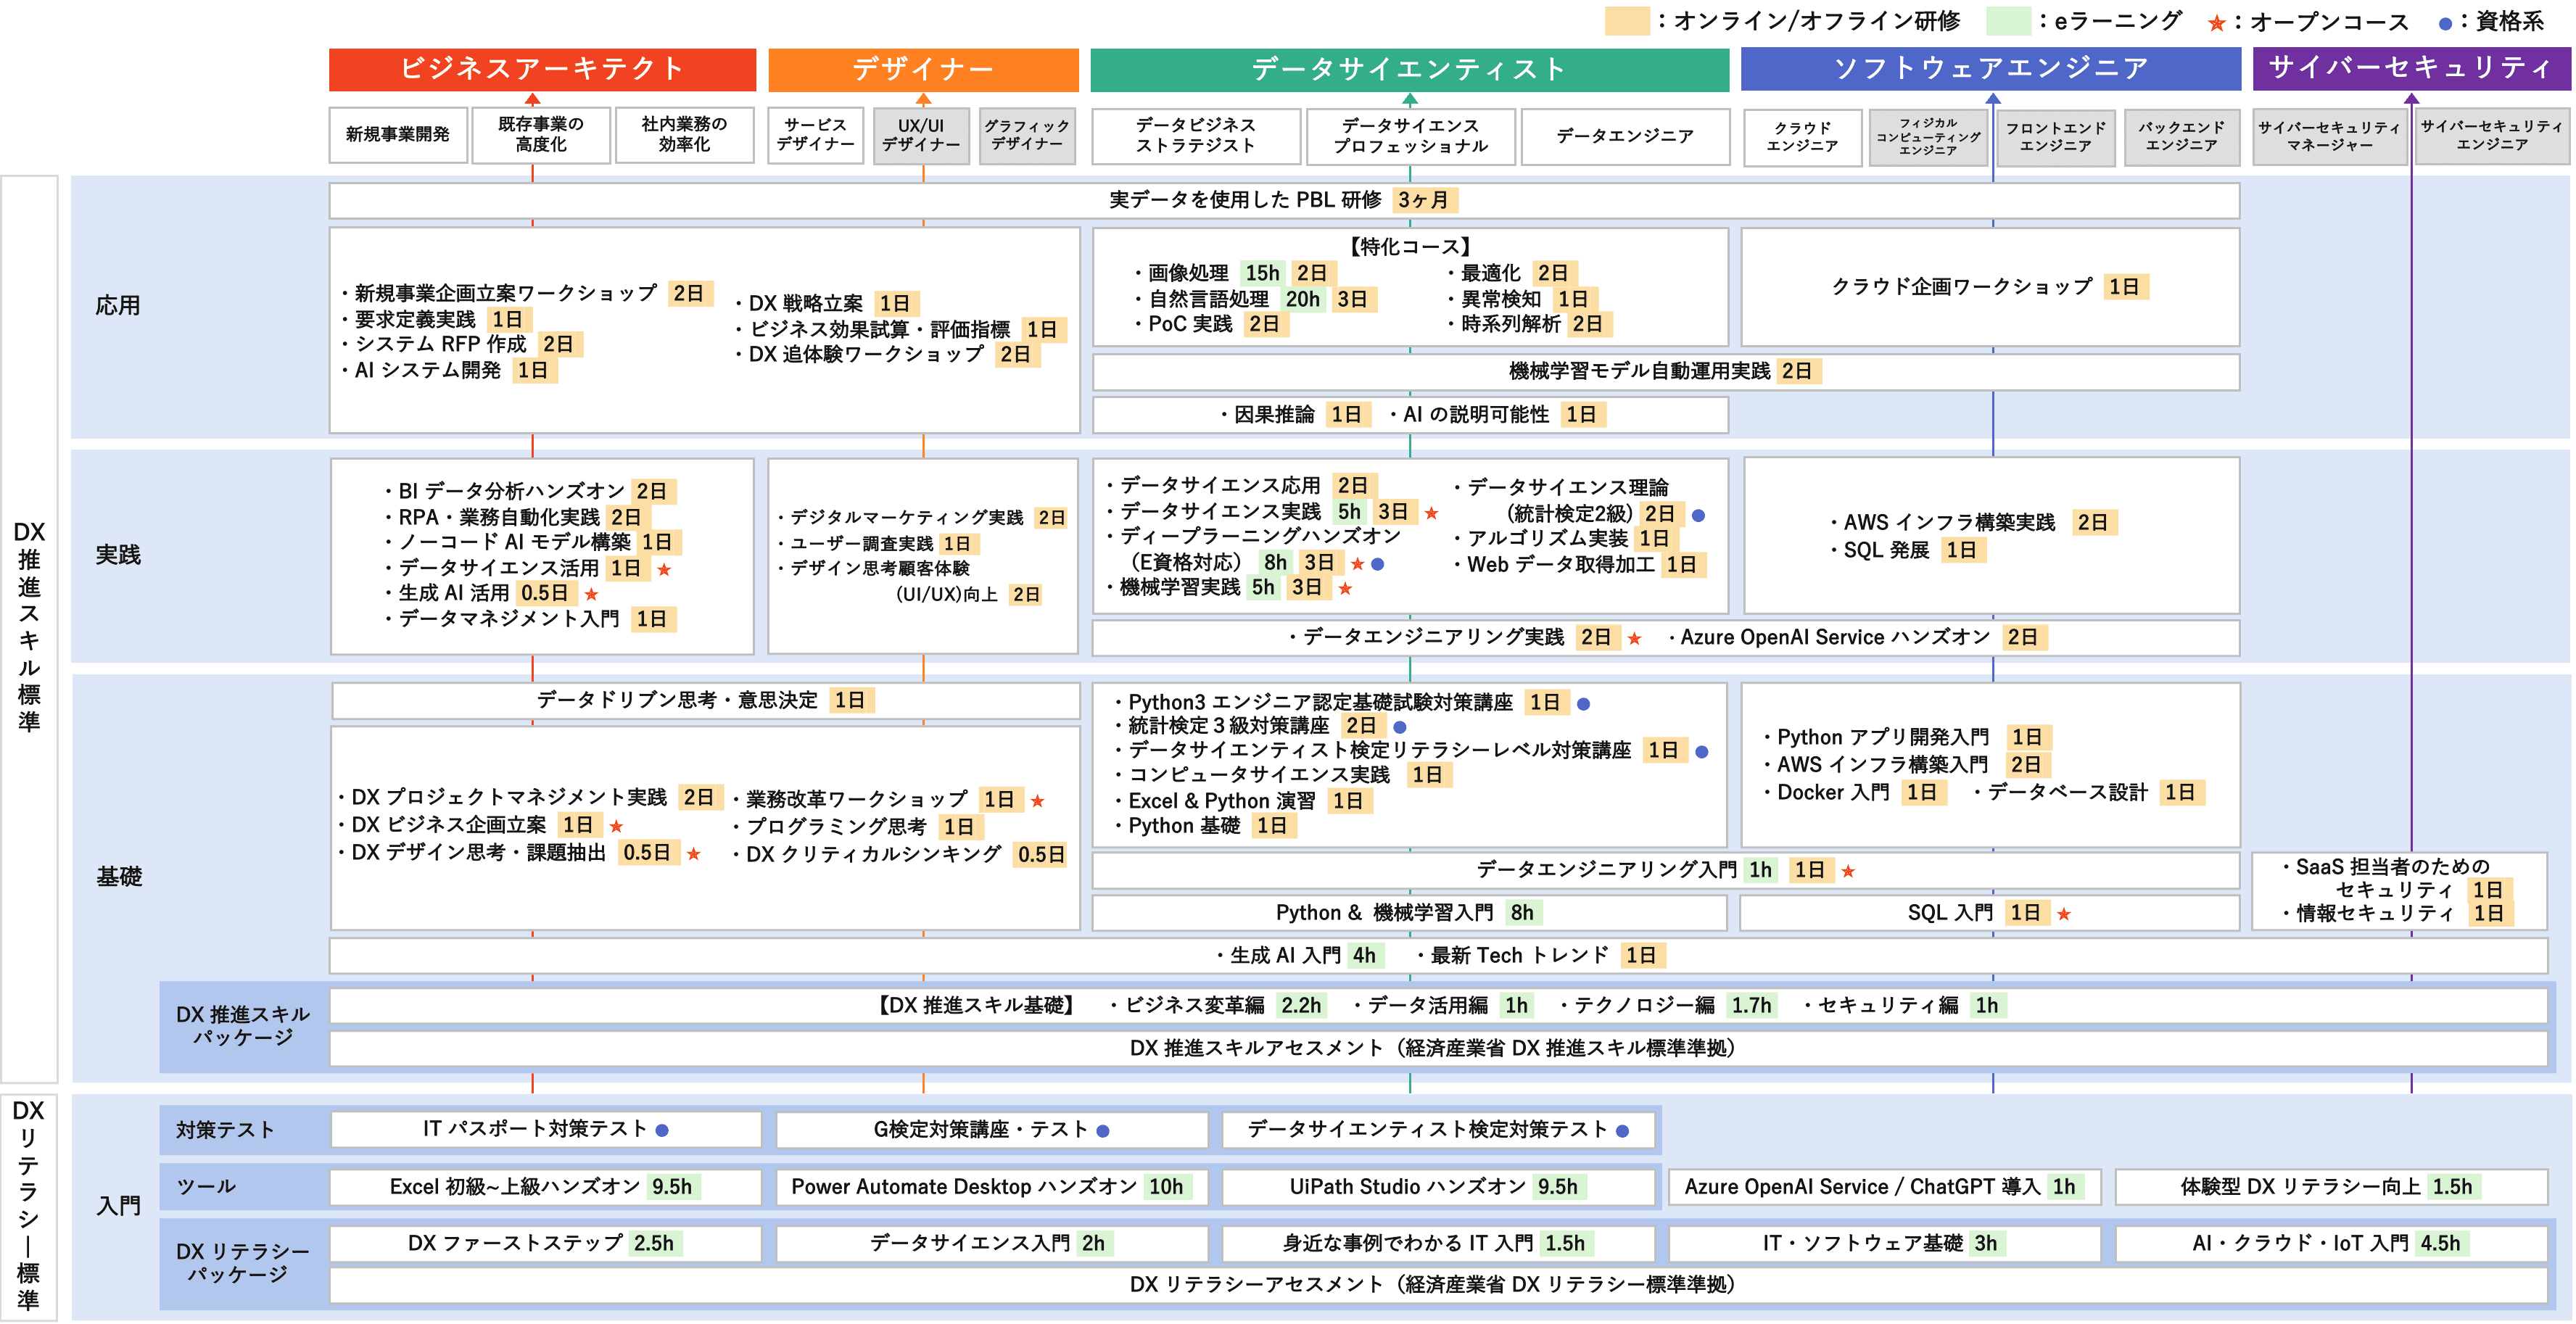Click the star beside データサイエンス活用

(x=664, y=570)
